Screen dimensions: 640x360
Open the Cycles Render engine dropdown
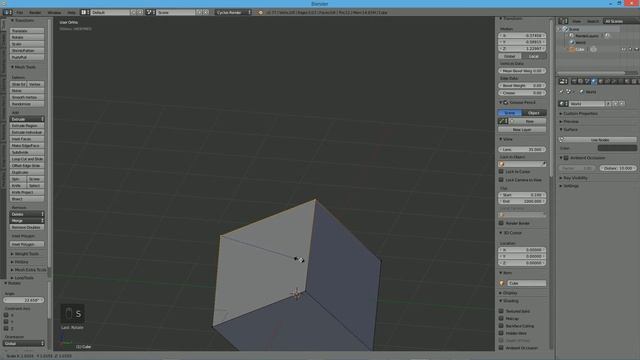point(233,12)
